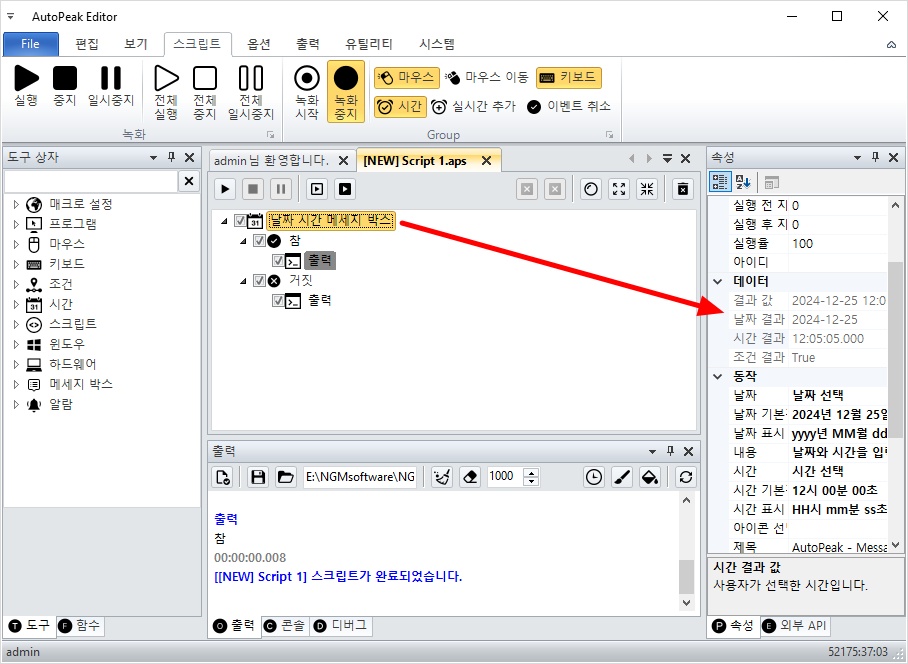Expand the 마우스 toolbox node
The height and width of the screenshot is (664, 908).
pos(16,244)
